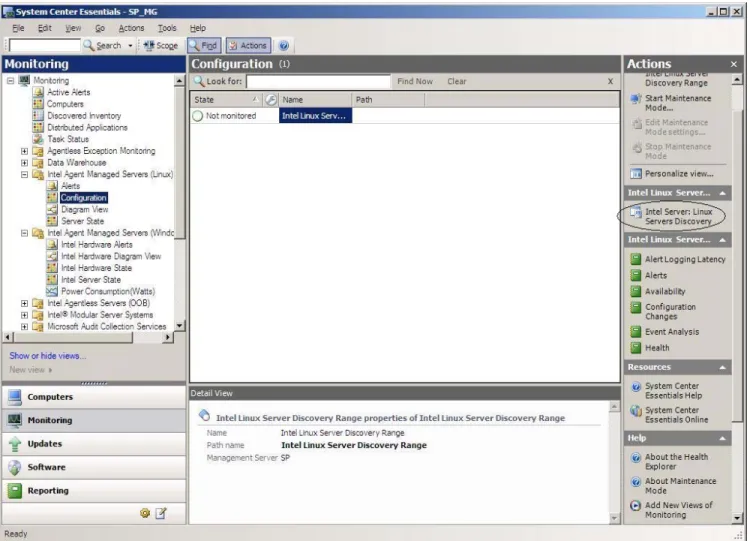The image size is (750, 541).
Task: Open Power Consumption(Watts) chart view icon
Action: [x=52, y=291]
